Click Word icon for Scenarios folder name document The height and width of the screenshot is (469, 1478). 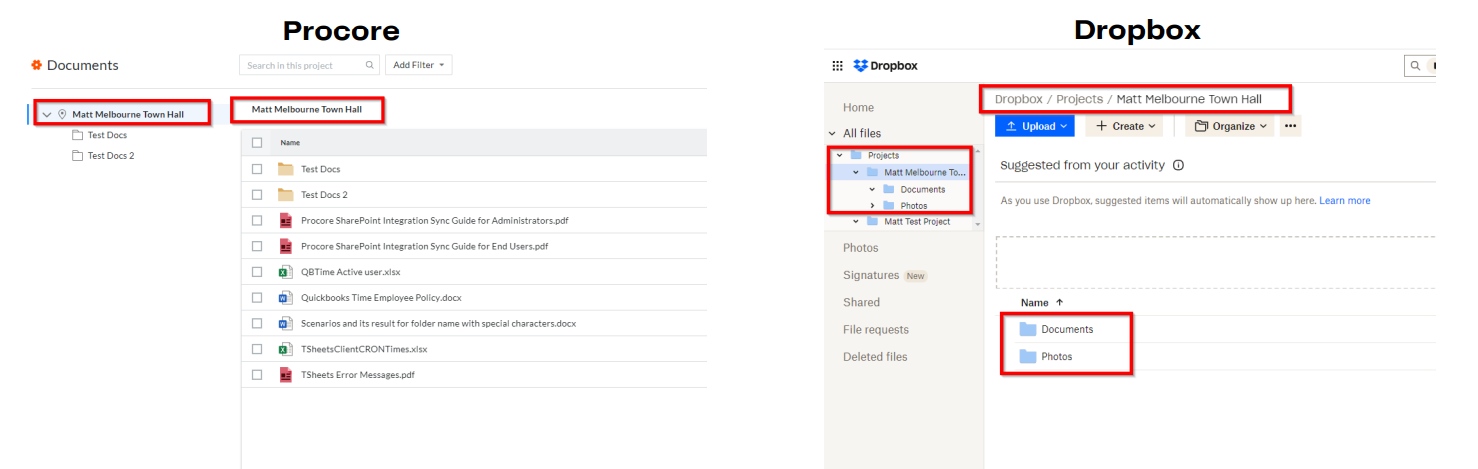pyautogui.click(x=285, y=324)
